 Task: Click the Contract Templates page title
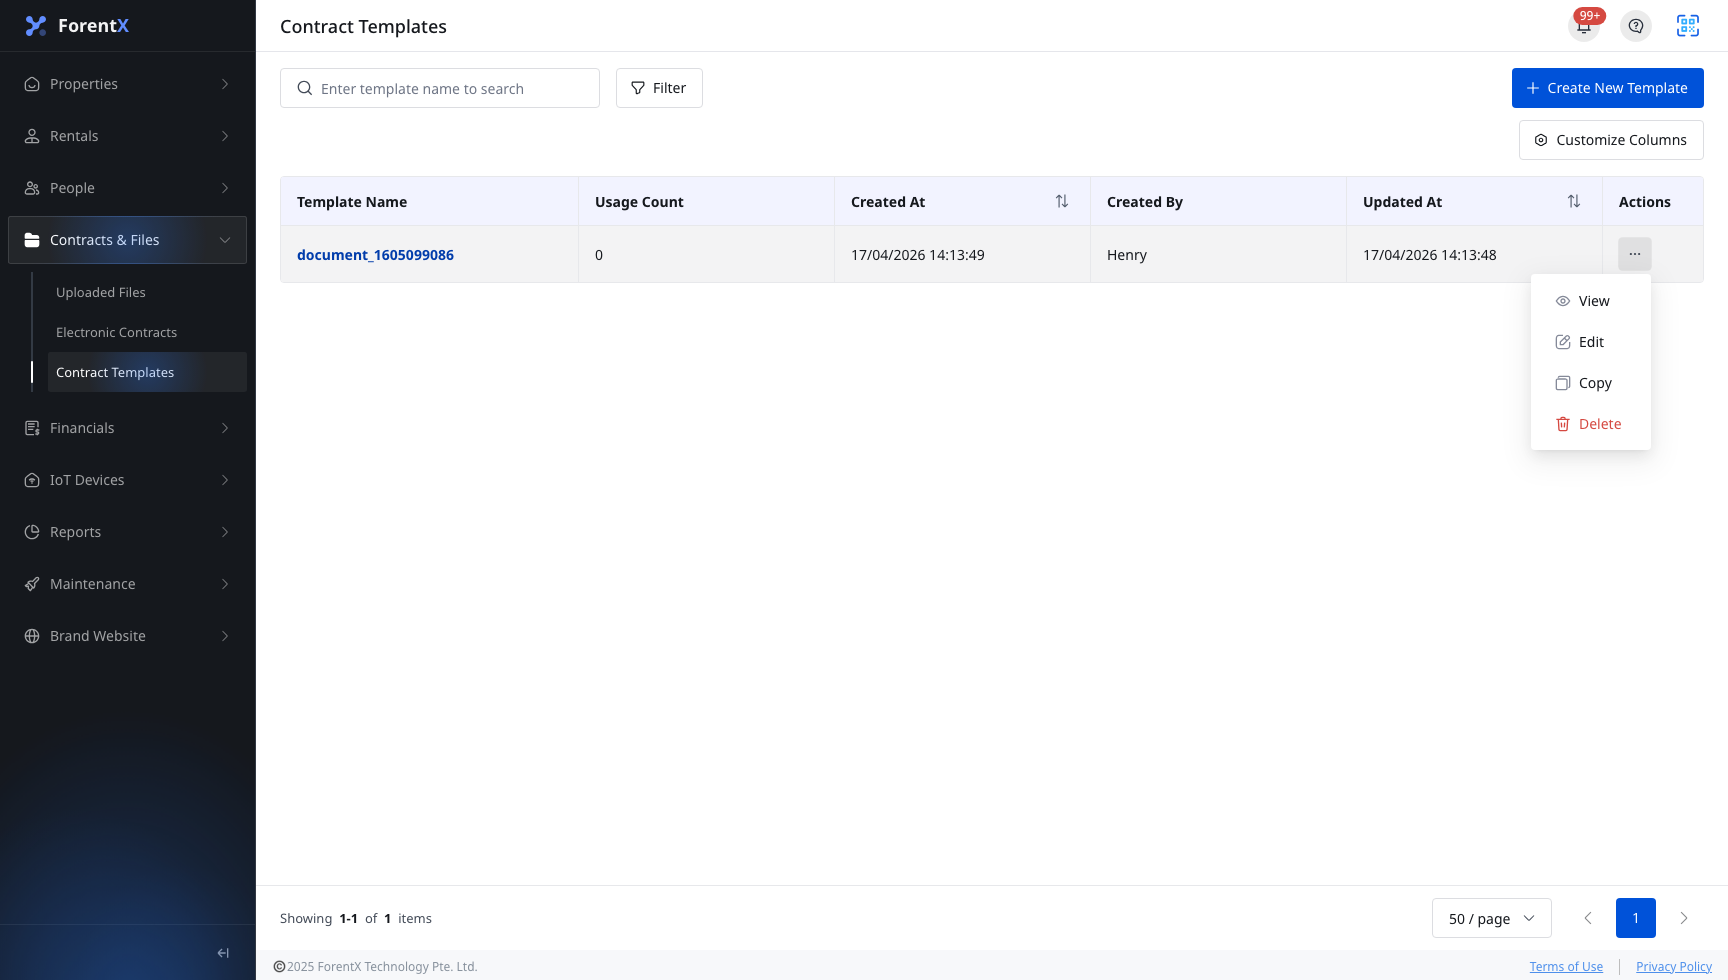coord(363,27)
